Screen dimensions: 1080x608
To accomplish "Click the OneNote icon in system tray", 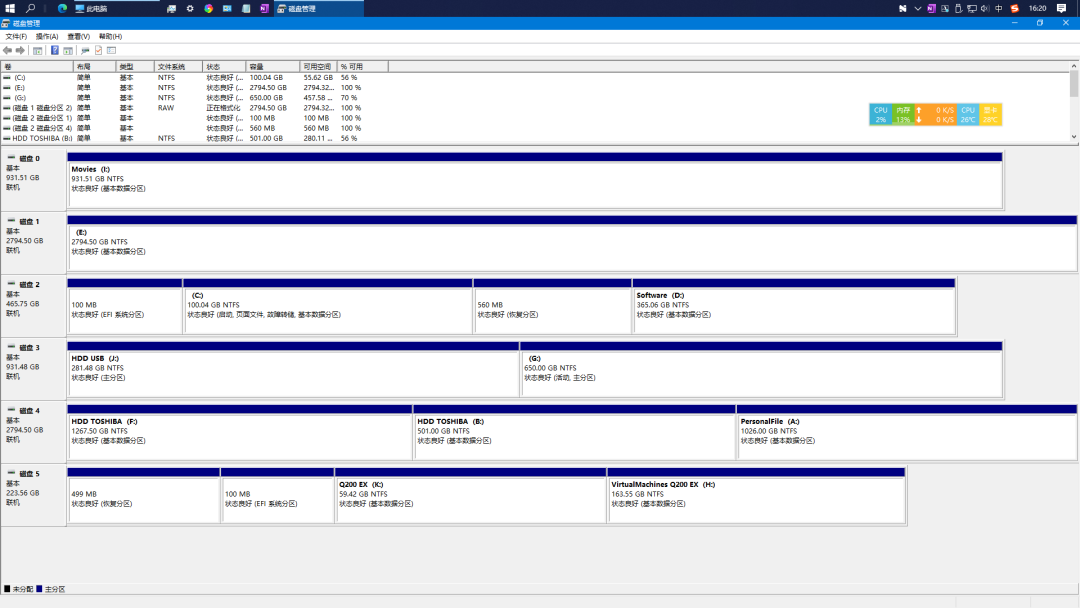I will (931, 8).
